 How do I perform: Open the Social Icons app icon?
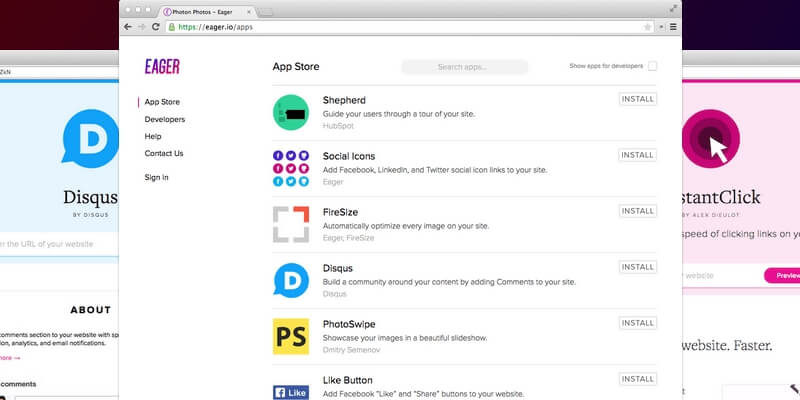[290, 168]
